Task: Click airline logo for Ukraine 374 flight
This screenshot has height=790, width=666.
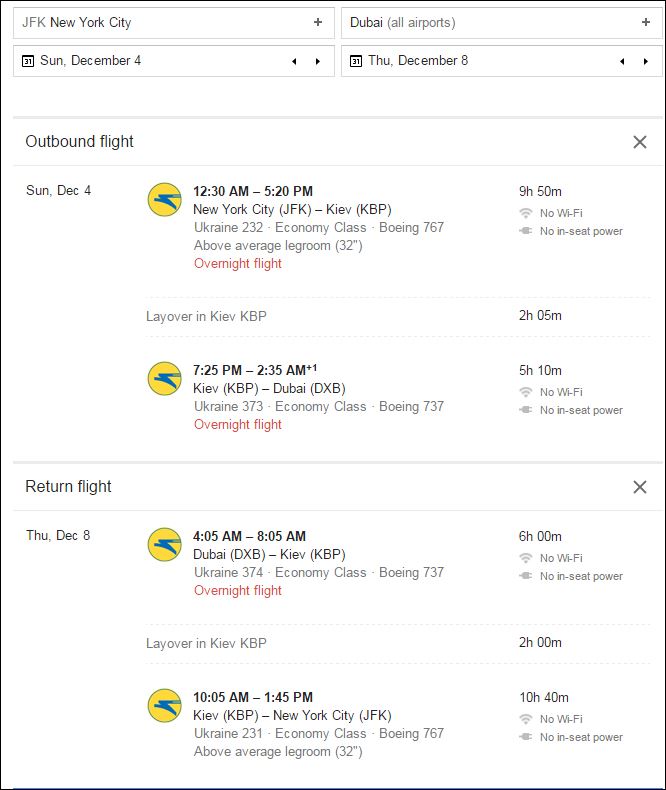Action: [164, 545]
